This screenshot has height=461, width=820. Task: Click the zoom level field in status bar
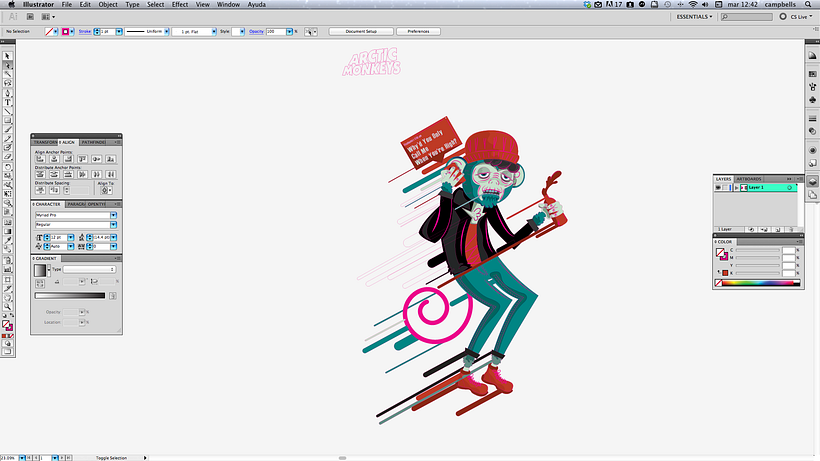9,458
